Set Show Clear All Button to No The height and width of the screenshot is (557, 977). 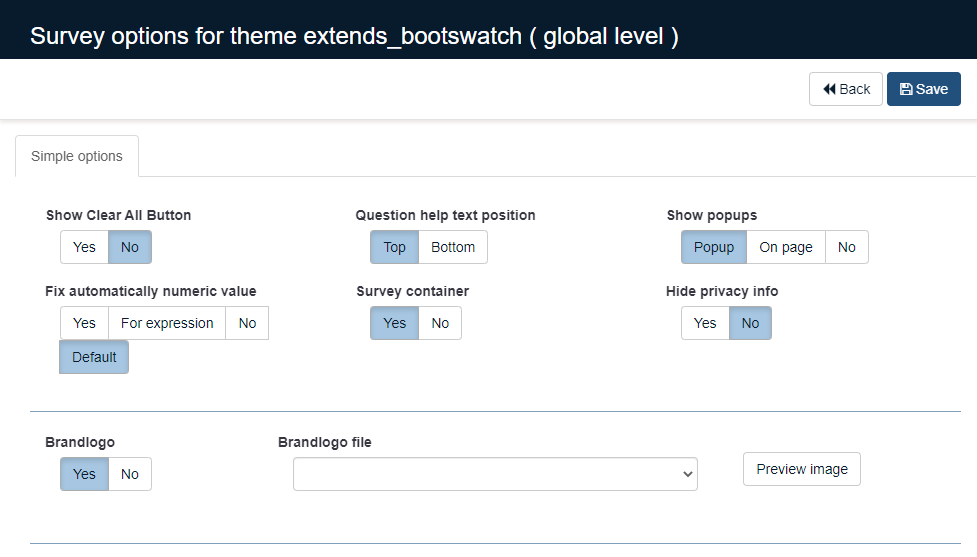pos(130,247)
